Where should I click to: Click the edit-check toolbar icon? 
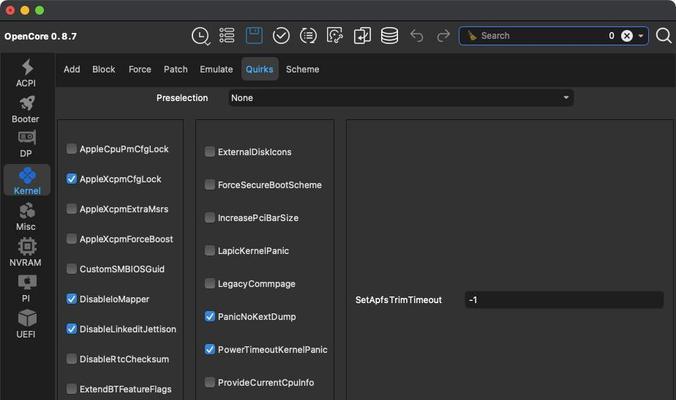tap(335, 36)
